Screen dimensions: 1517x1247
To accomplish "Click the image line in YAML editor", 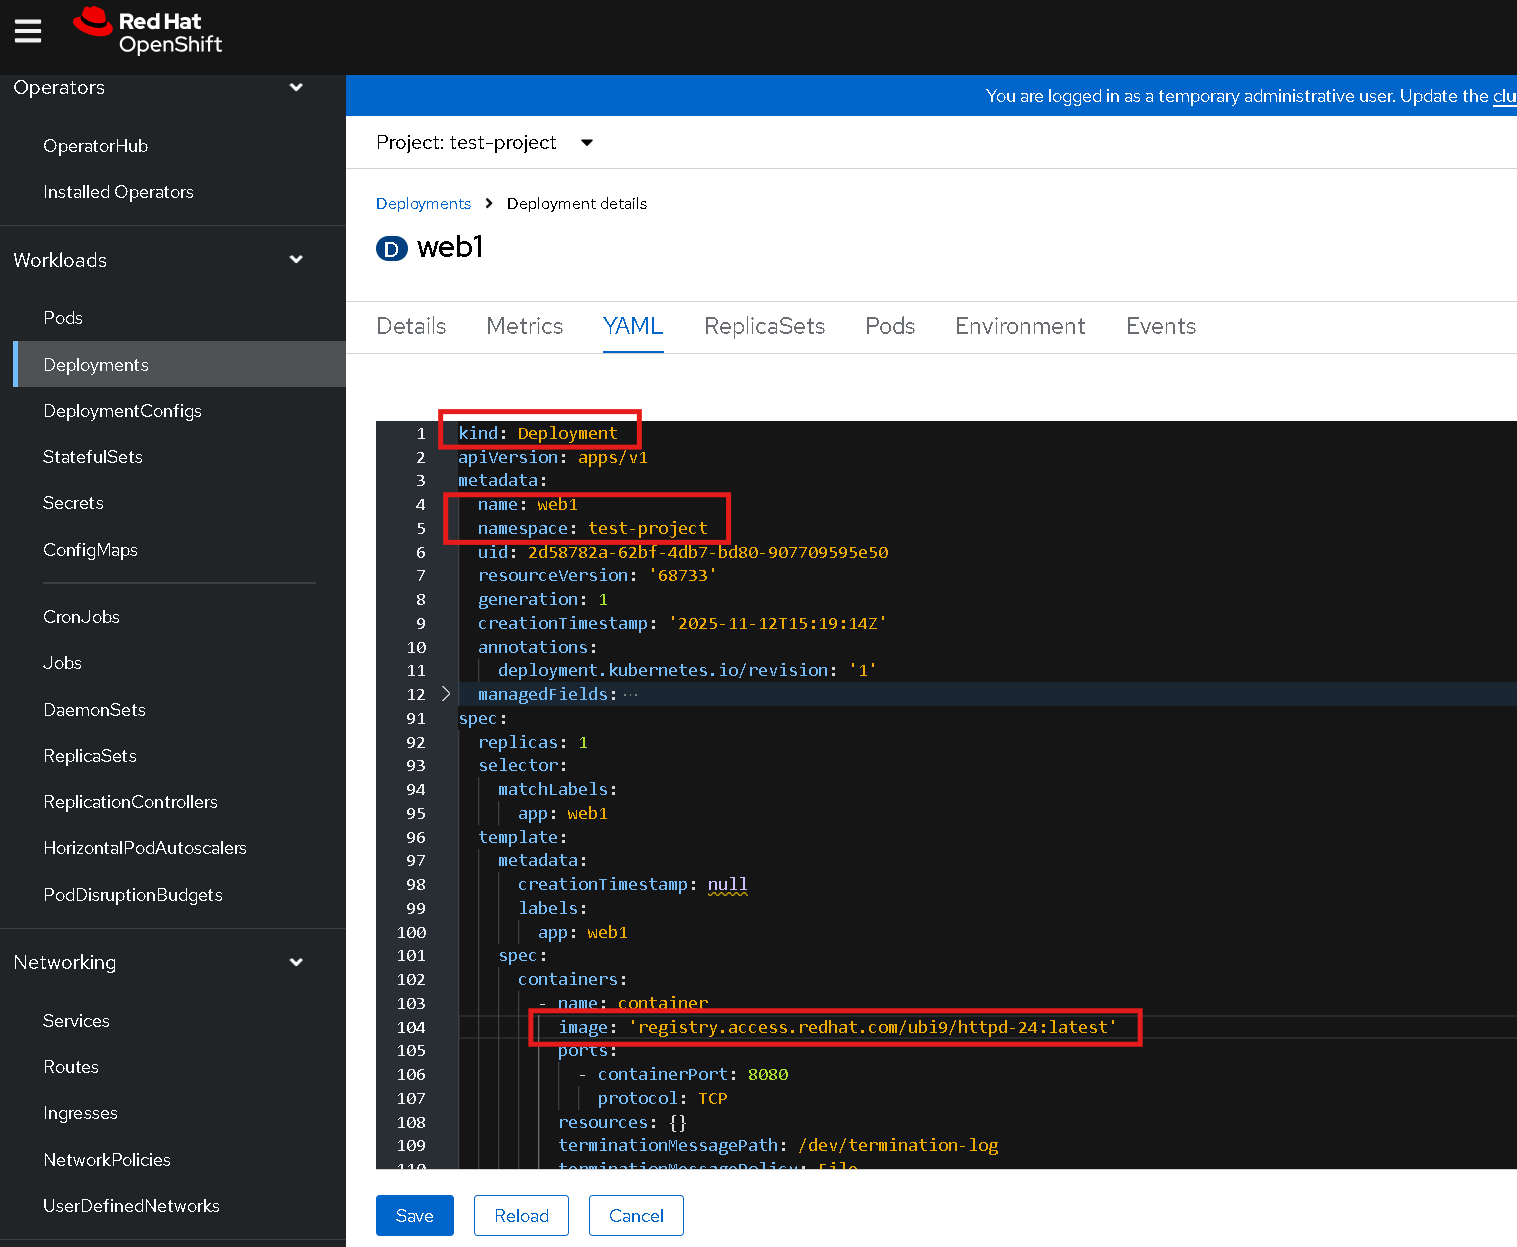I will pos(836,1027).
